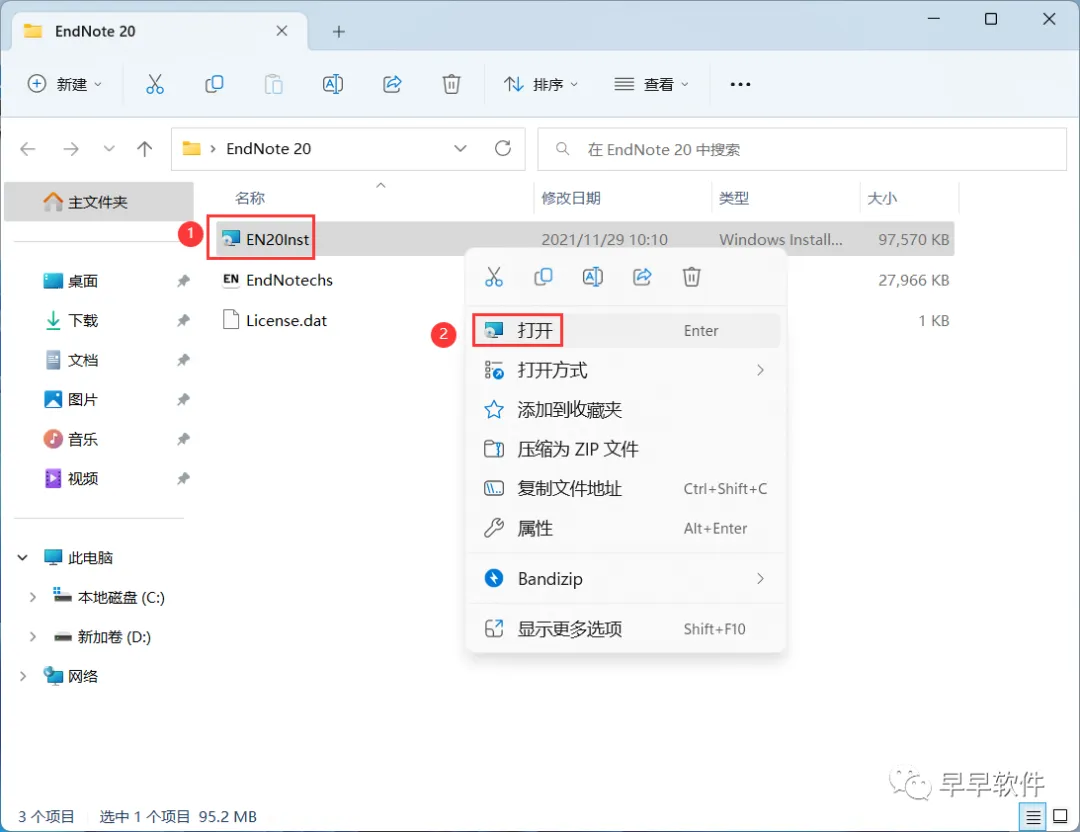This screenshot has height=832, width=1080.
Task: Click the toolbar Rename icon
Action: tap(333, 84)
